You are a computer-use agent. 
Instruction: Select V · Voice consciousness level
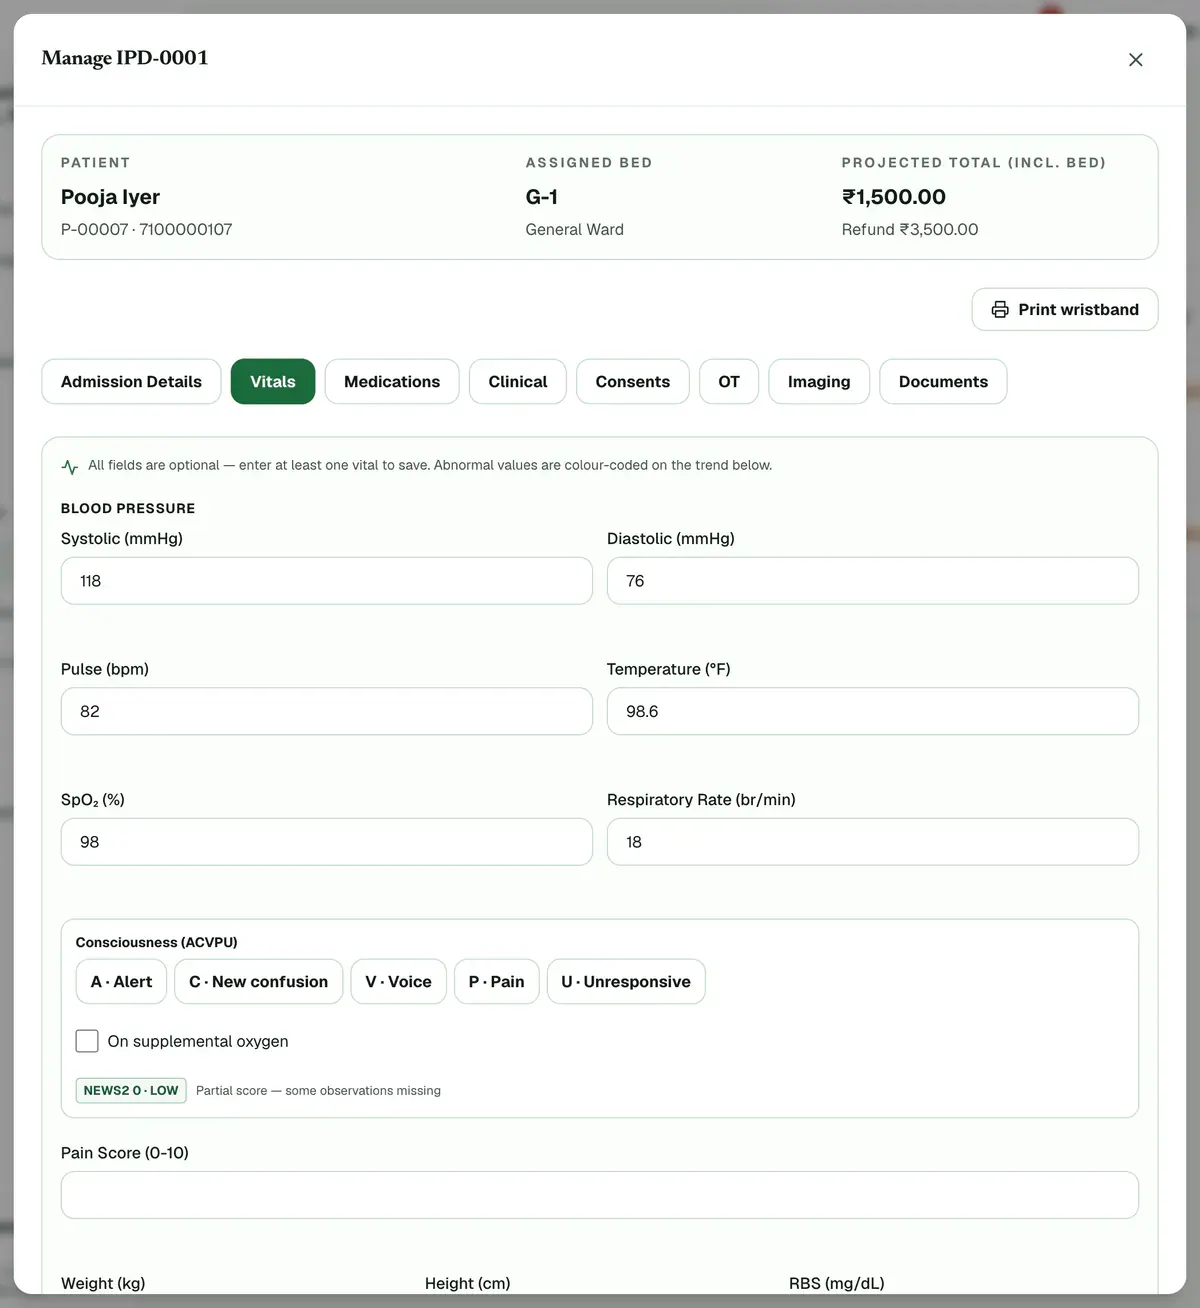click(x=398, y=982)
